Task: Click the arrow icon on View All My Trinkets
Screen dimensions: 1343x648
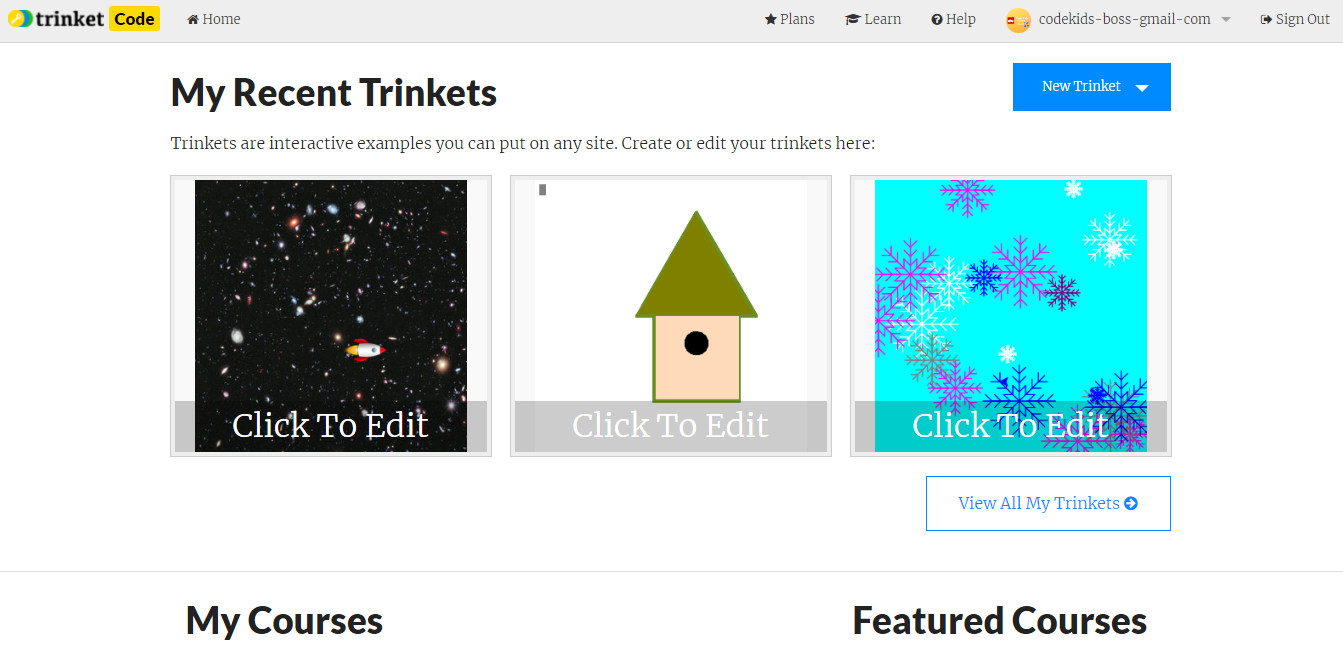Action: 1131,503
